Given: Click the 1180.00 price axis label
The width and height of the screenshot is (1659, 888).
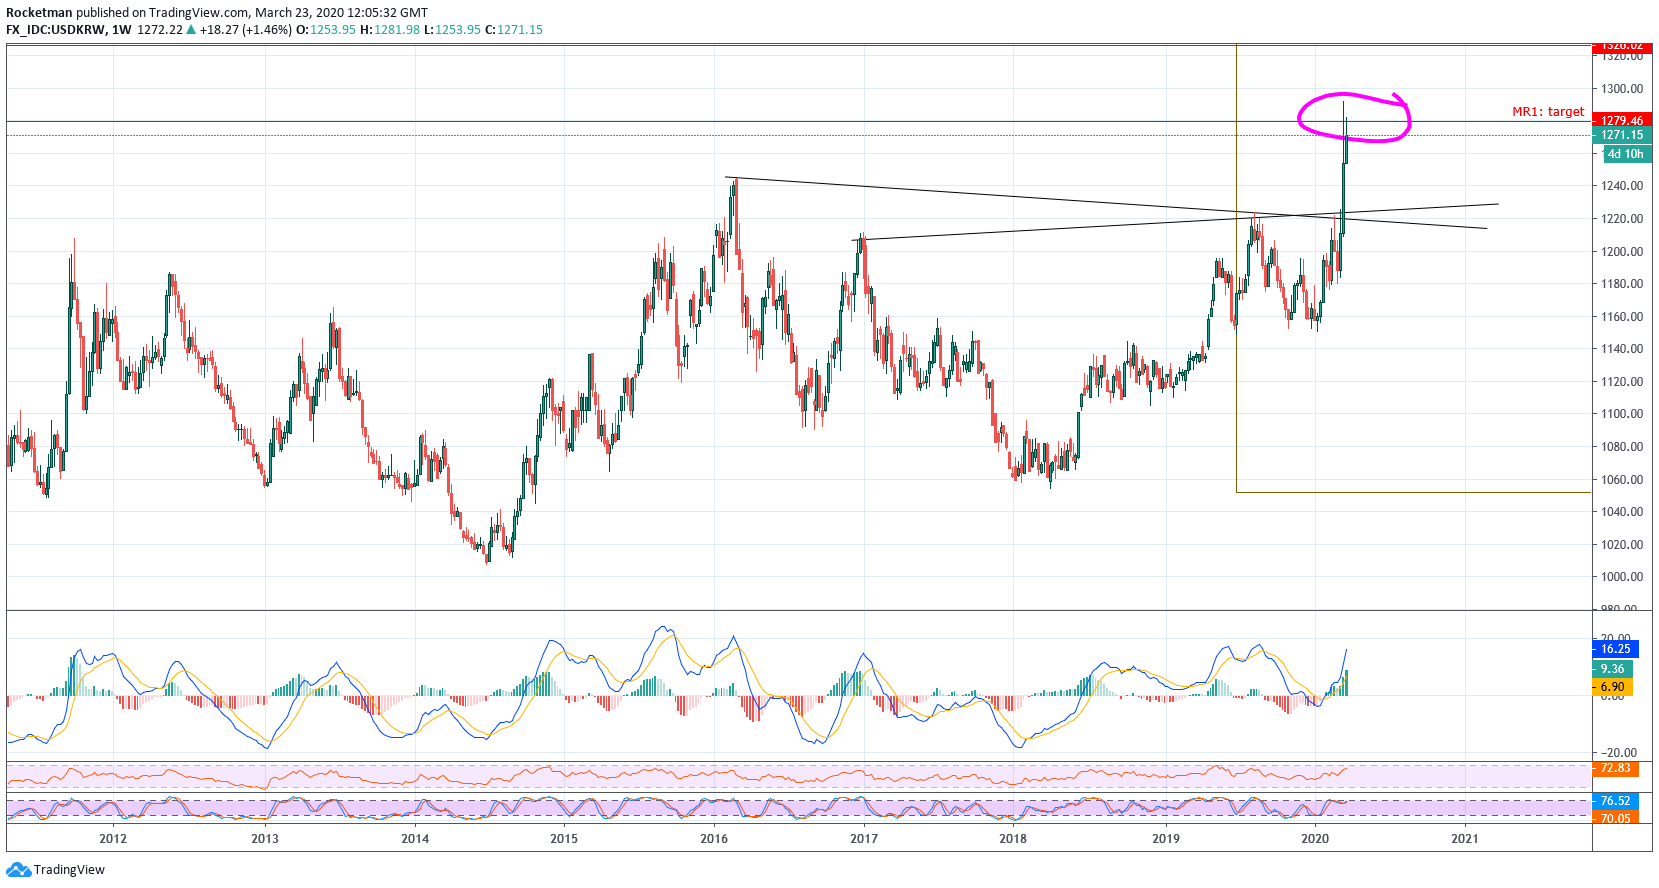Looking at the screenshot, I should click(1622, 284).
